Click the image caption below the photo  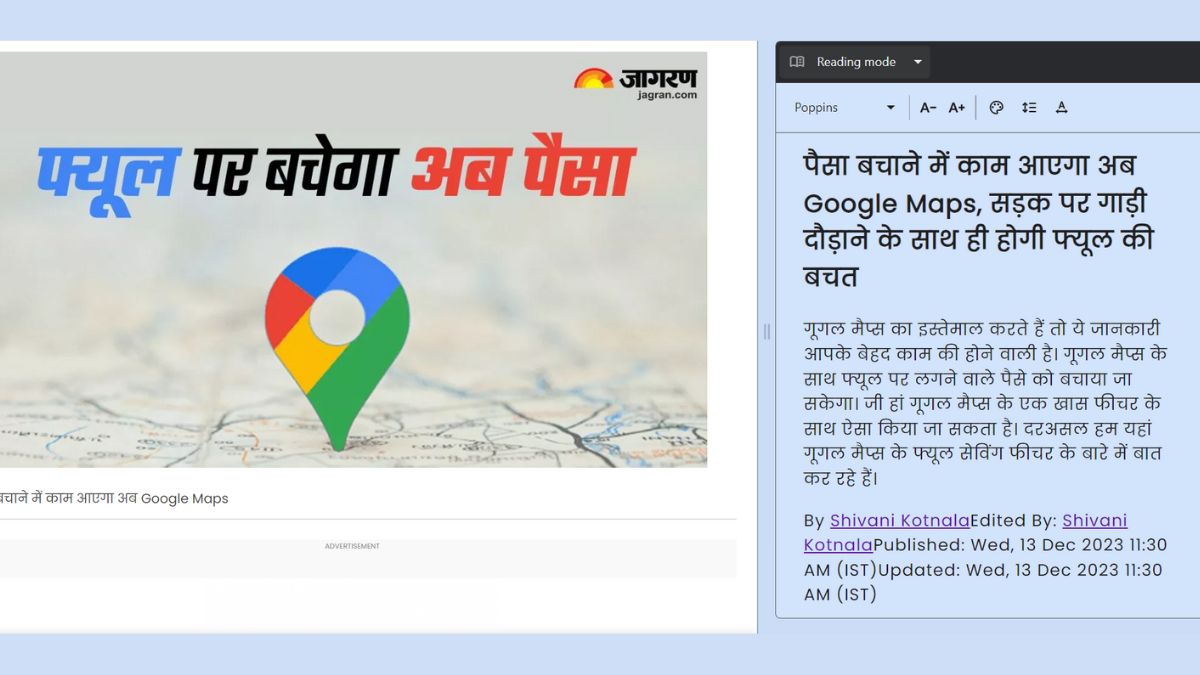tap(114, 498)
